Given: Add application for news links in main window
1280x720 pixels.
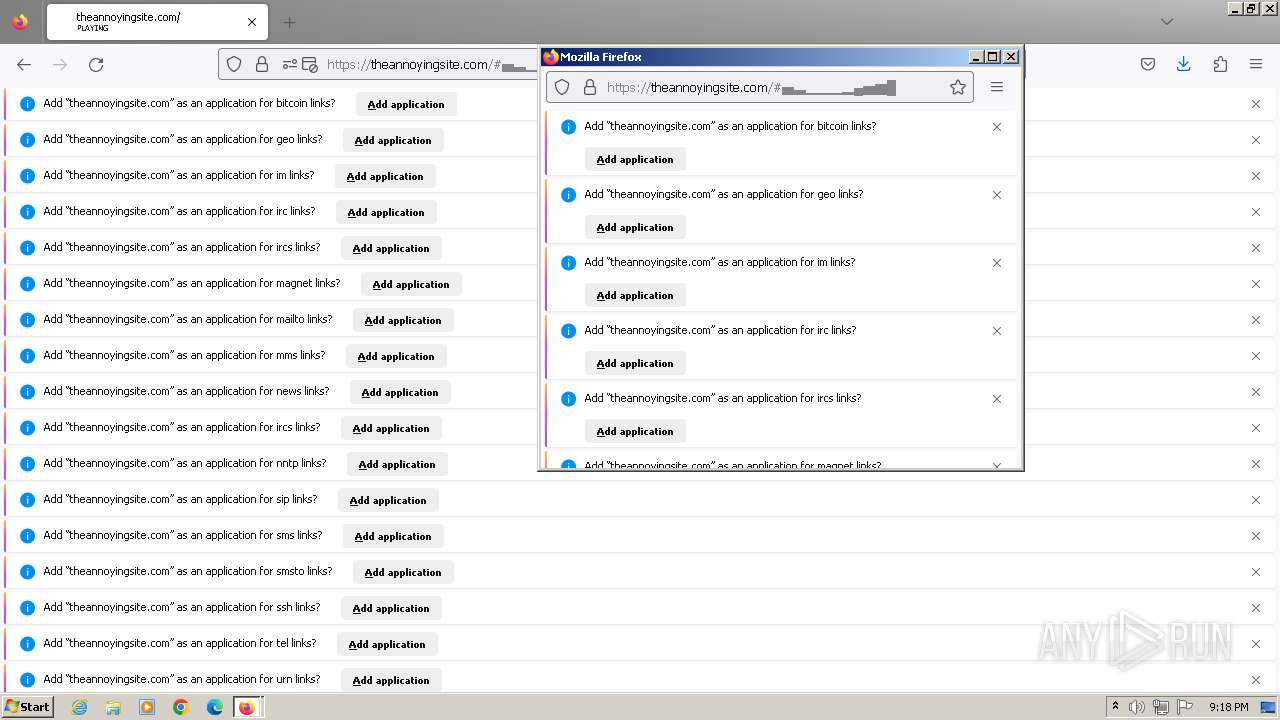Looking at the screenshot, I should (400, 392).
